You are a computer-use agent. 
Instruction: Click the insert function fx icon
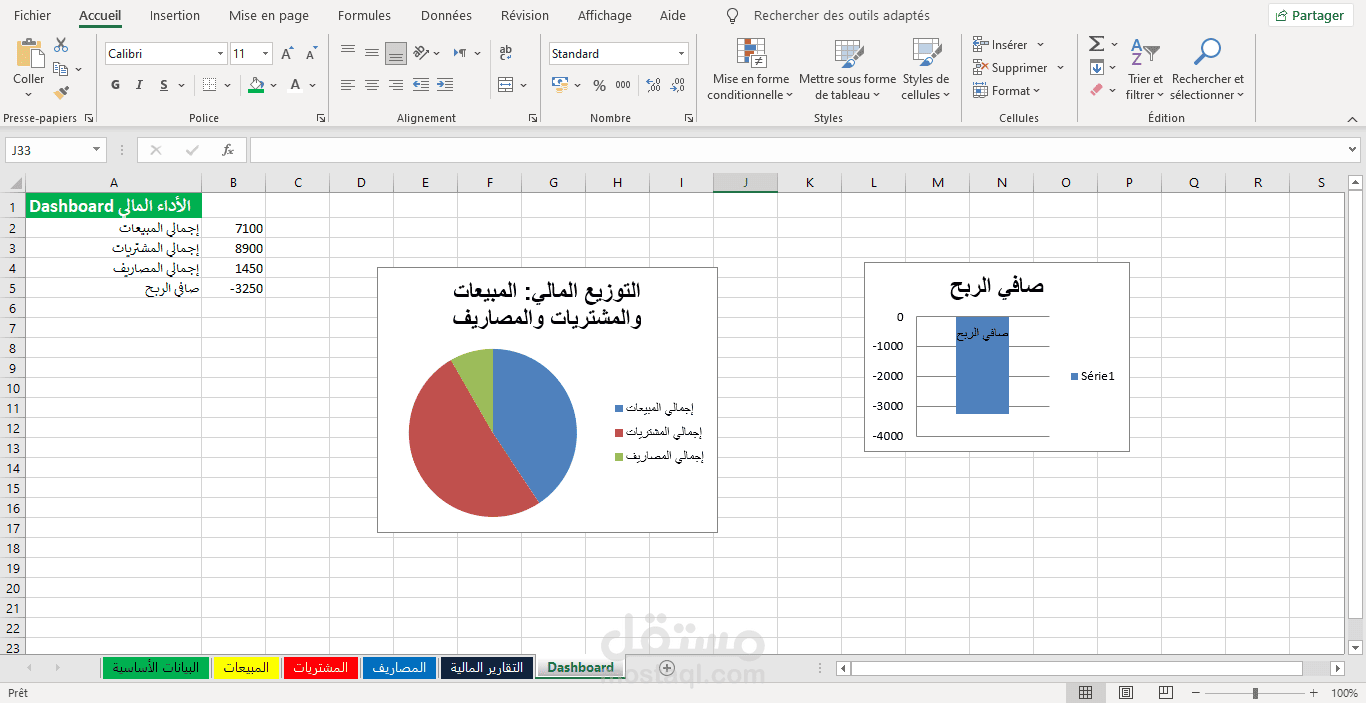click(228, 150)
